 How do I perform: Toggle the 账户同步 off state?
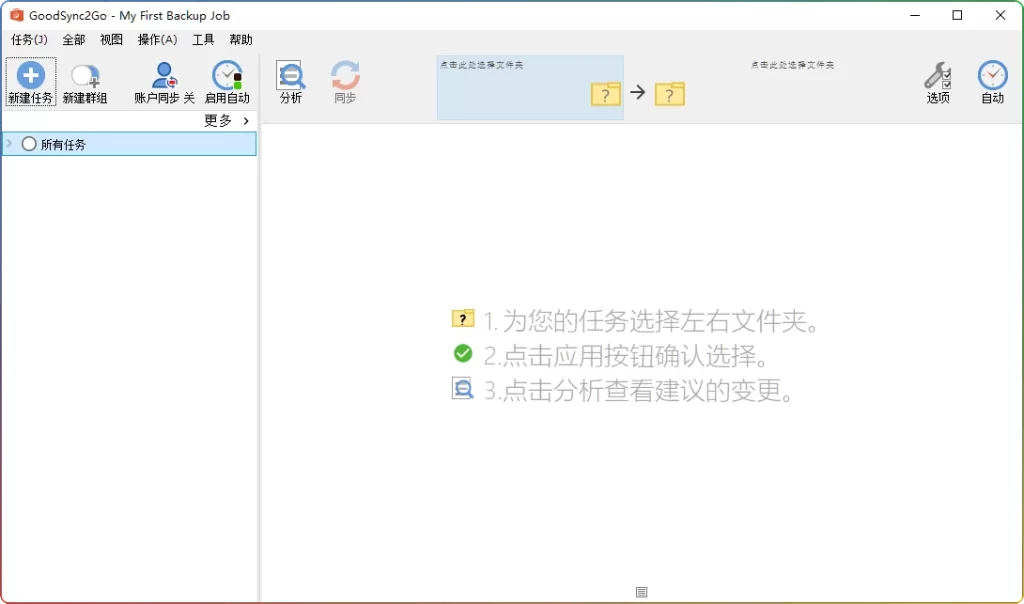click(x=188, y=97)
